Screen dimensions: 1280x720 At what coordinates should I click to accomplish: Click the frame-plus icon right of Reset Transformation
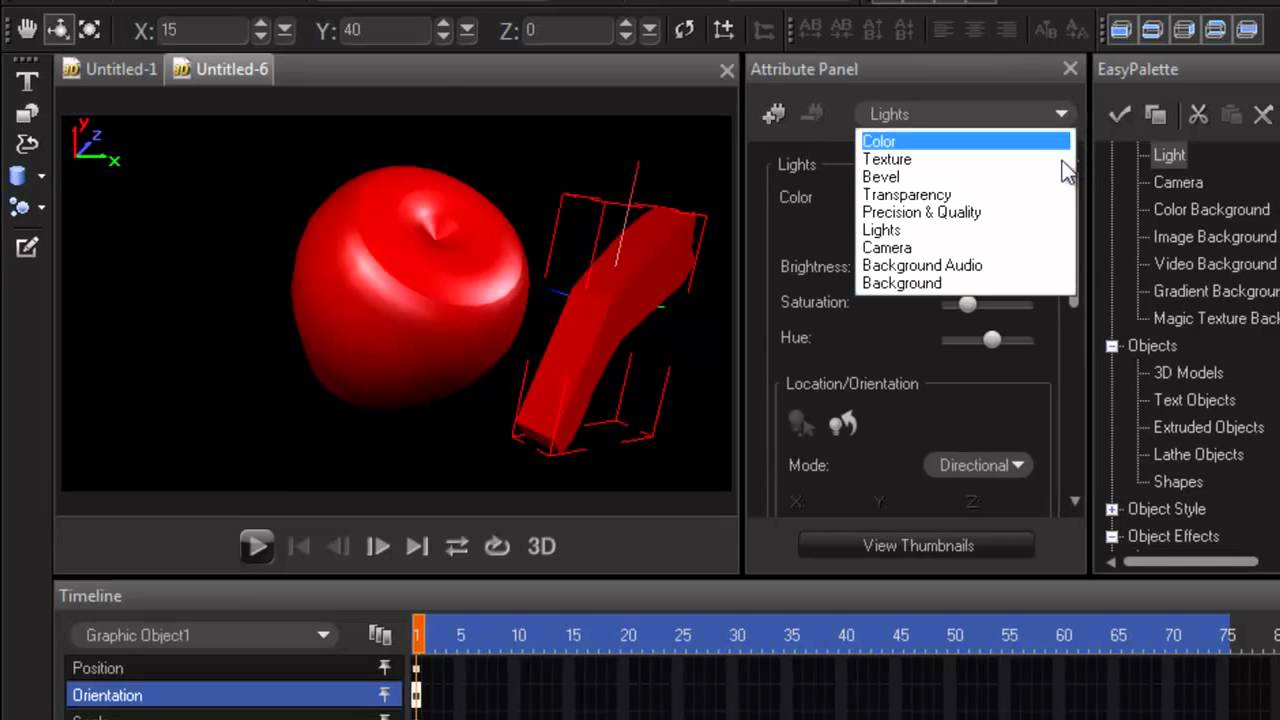point(723,30)
